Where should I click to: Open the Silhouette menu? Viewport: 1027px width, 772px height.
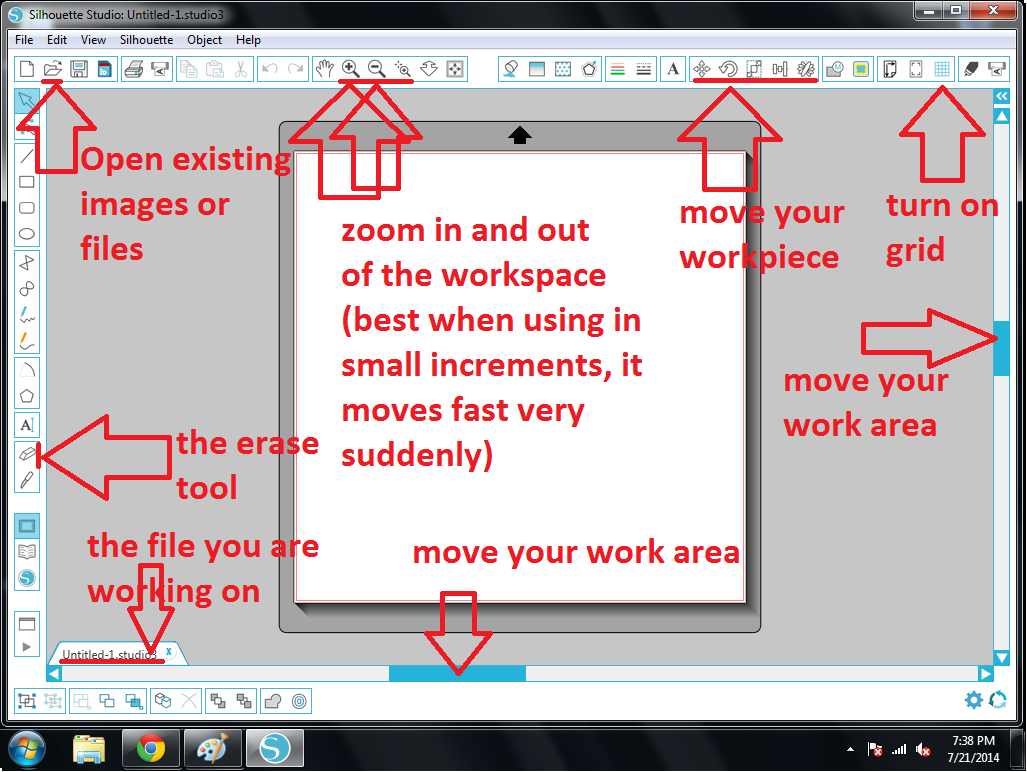pyautogui.click(x=146, y=40)
